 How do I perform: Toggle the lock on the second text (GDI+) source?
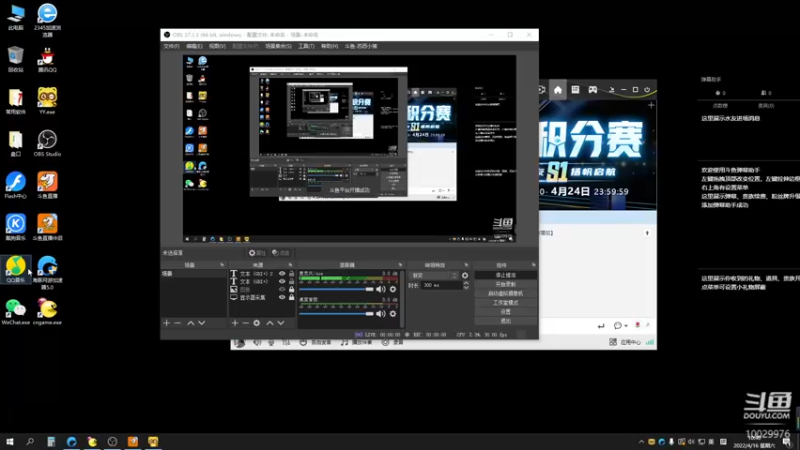[291, 281]
